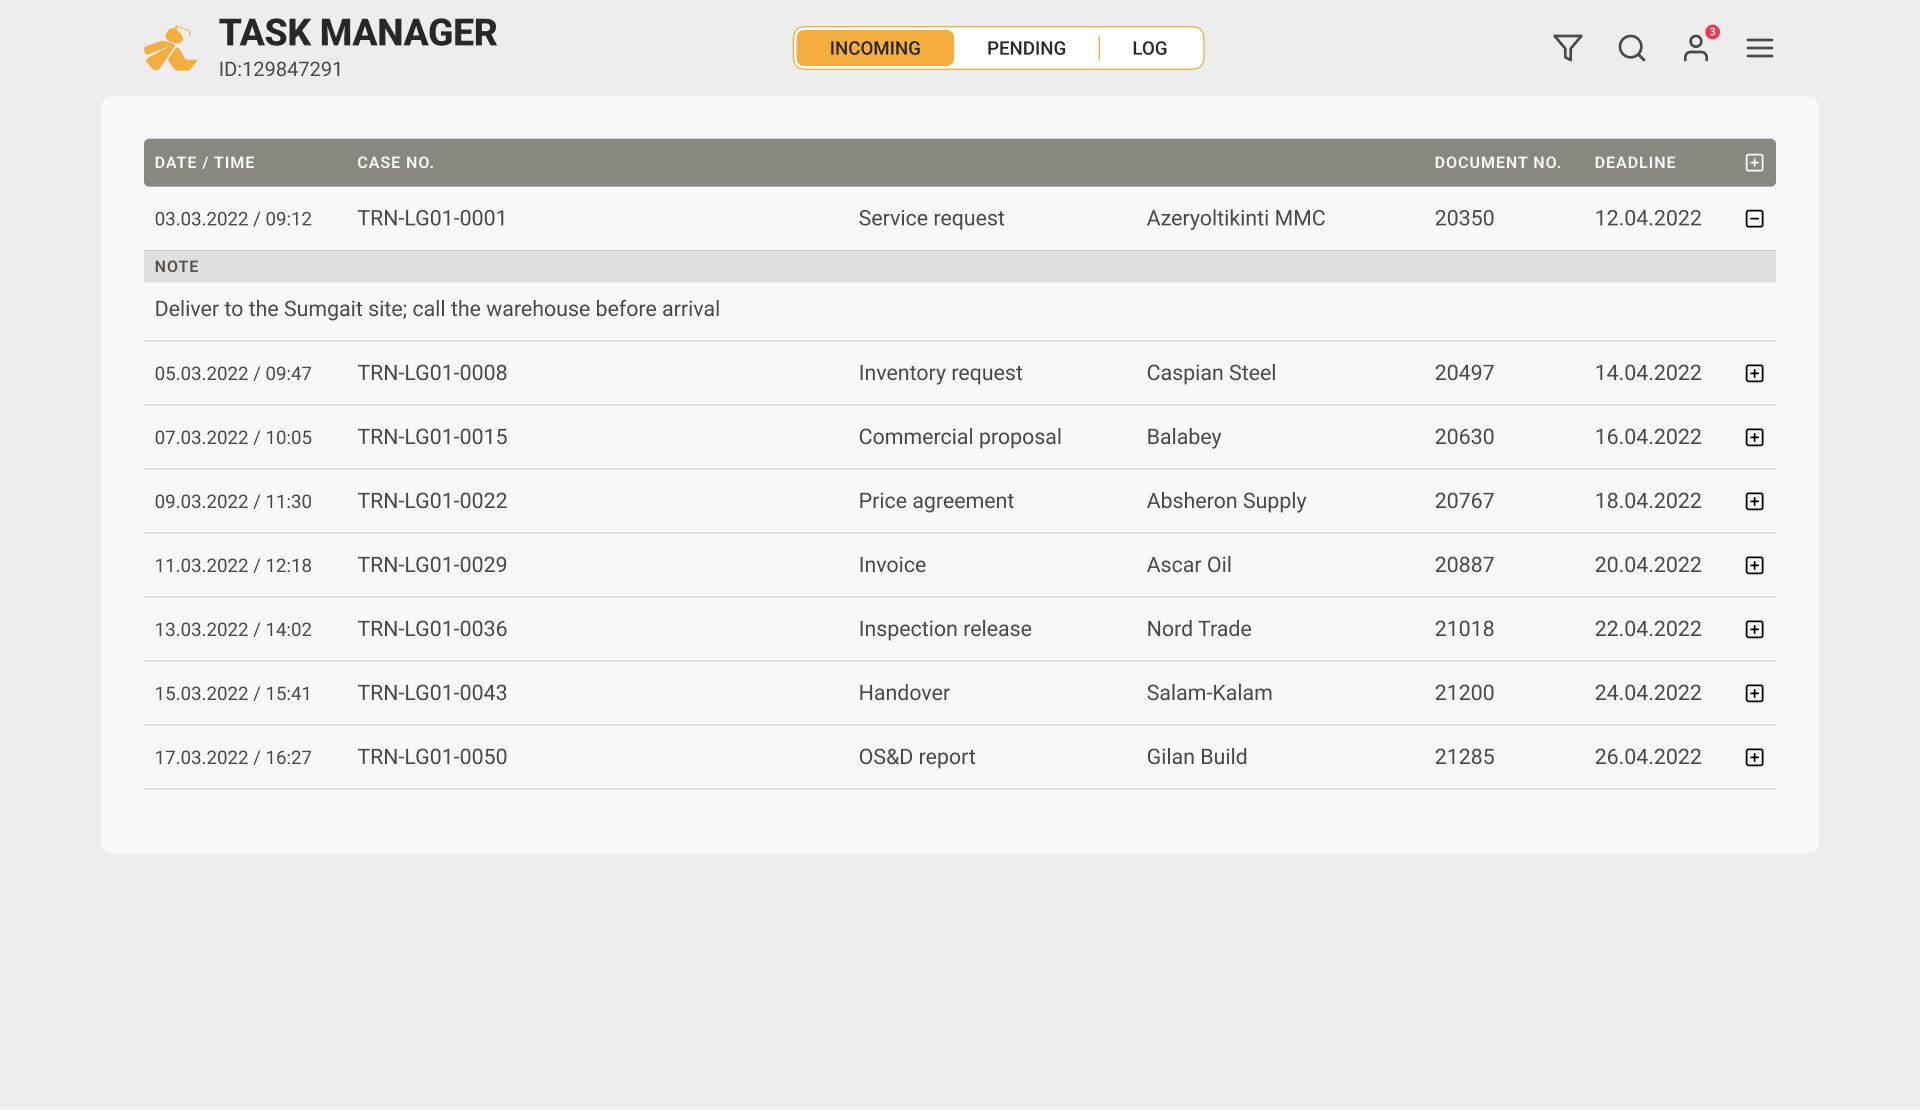This screenshot has width=1920, height=1110.
Task: Click case number TRN-LG01-0015
Action: [x=432, y=437]
